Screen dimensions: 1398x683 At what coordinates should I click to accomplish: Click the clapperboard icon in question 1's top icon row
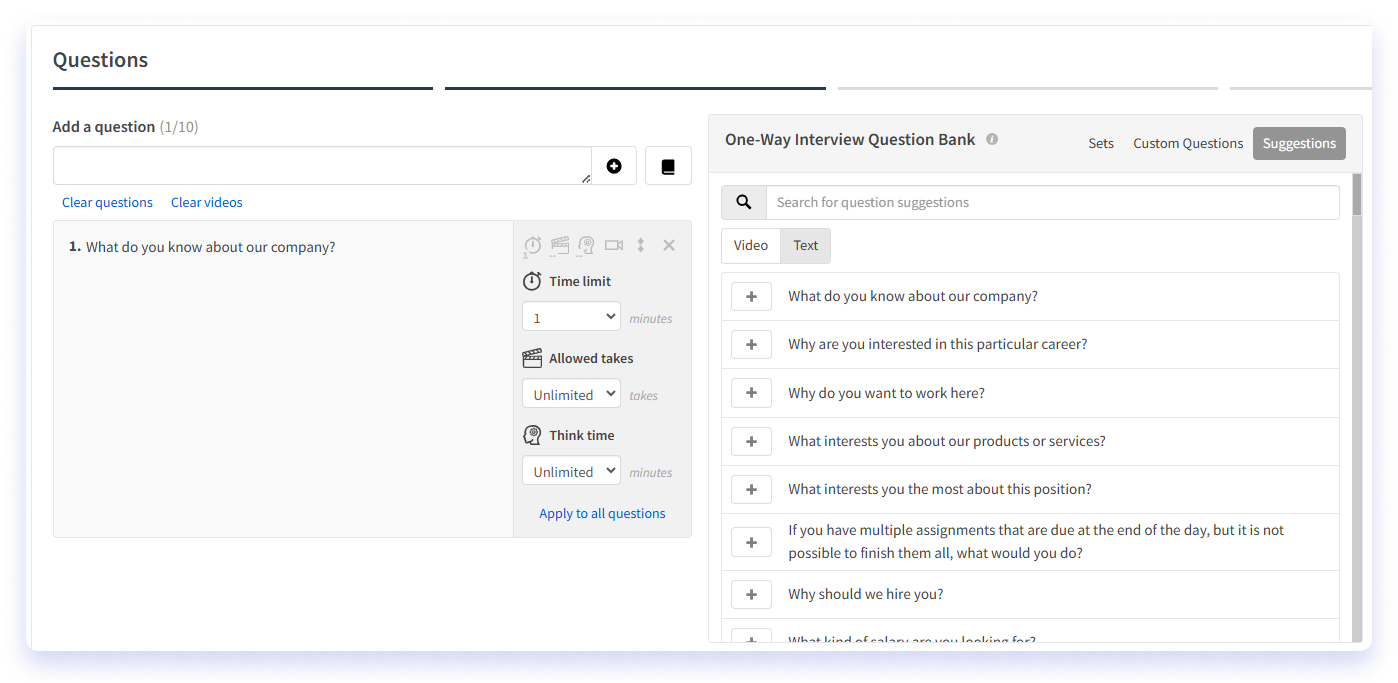click(x=560, y=245)
